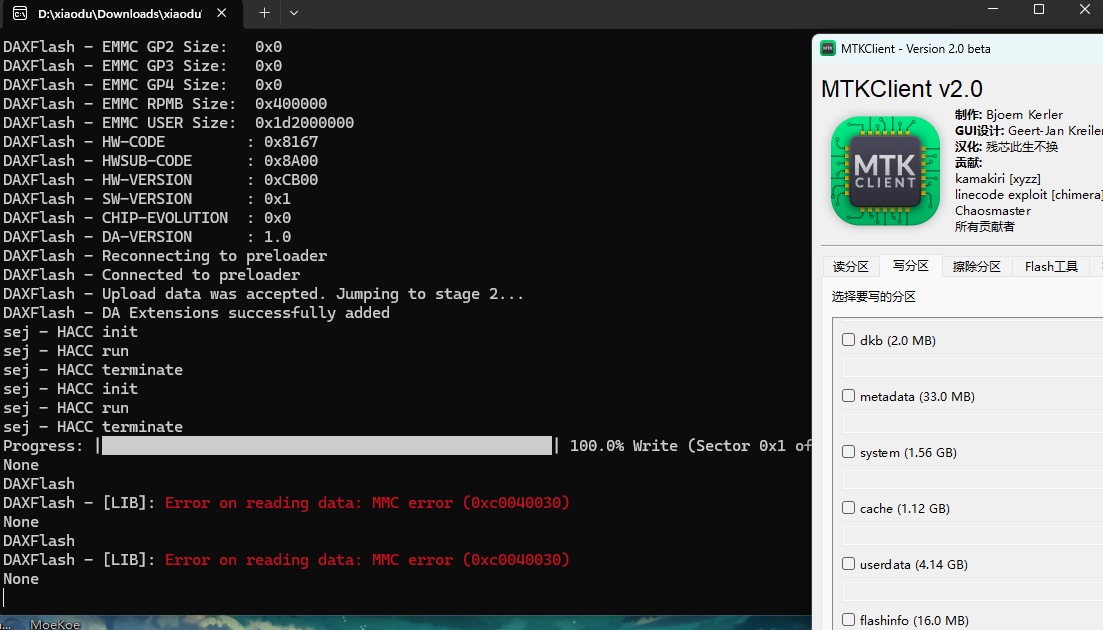Click the MTKClient title bar icon
Viewport: 1103px width, 630px height.
(828, 49)
